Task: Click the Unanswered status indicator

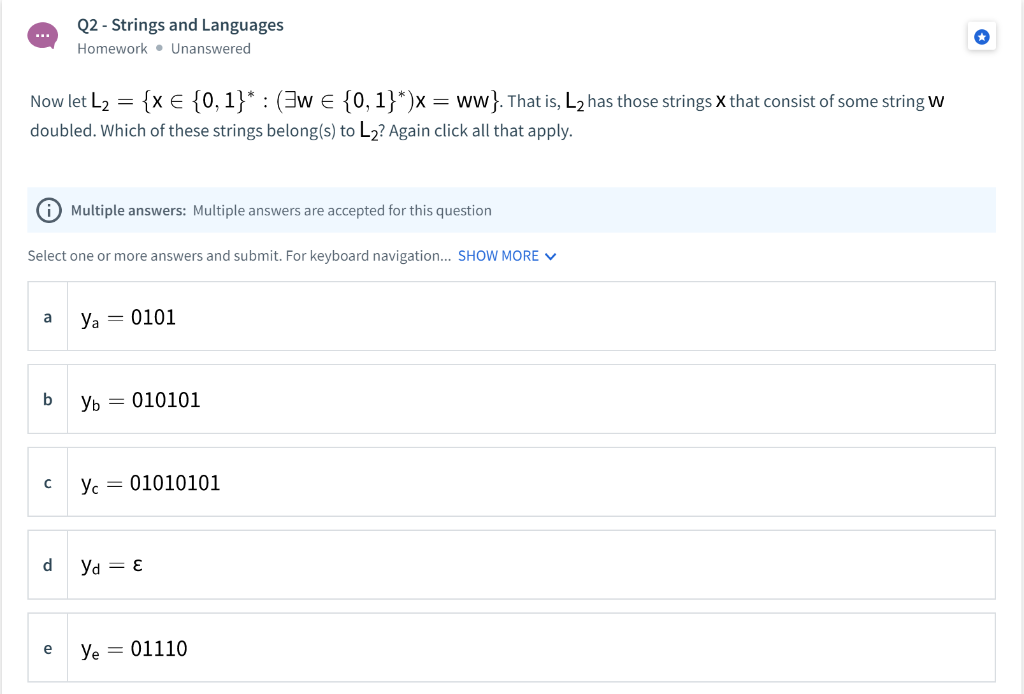Action: point(210,48)
